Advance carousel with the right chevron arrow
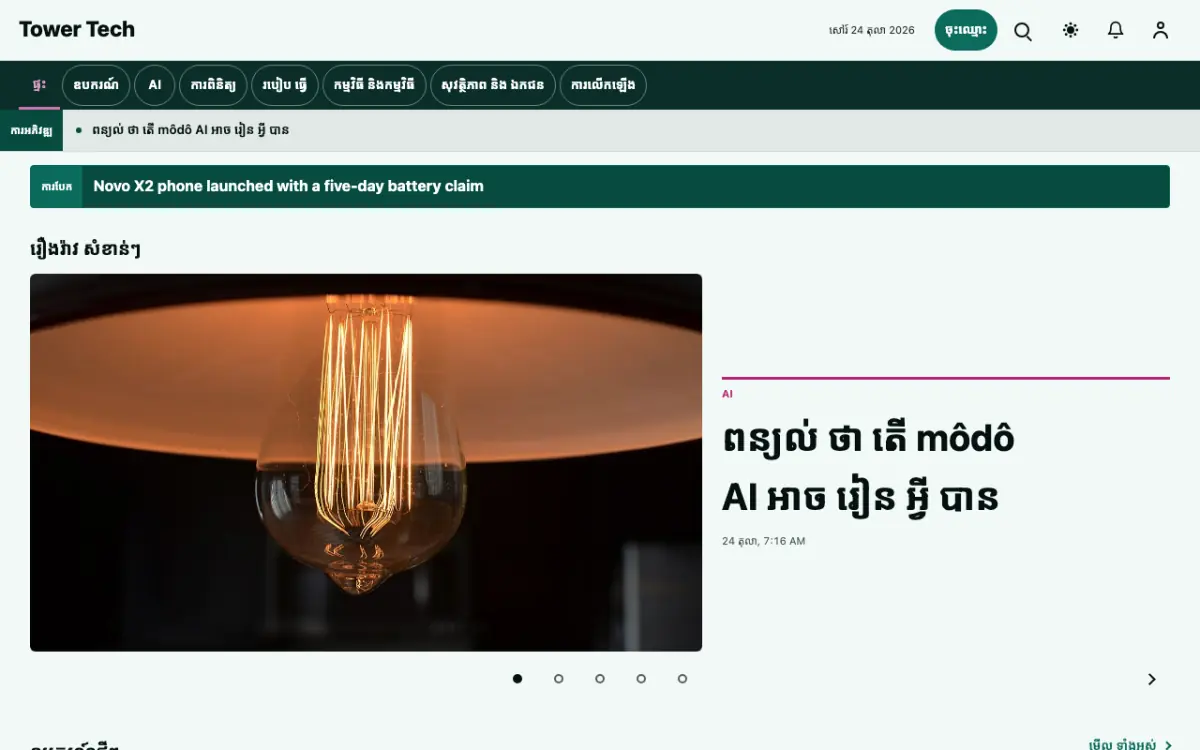1200x750 pixels. pos(1152,679)
